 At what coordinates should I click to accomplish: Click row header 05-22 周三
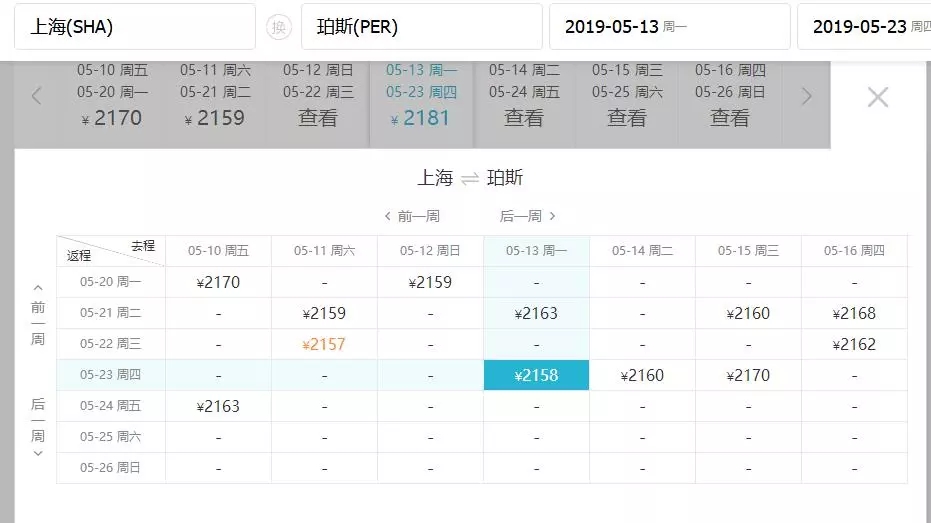(x=111, y=344)
